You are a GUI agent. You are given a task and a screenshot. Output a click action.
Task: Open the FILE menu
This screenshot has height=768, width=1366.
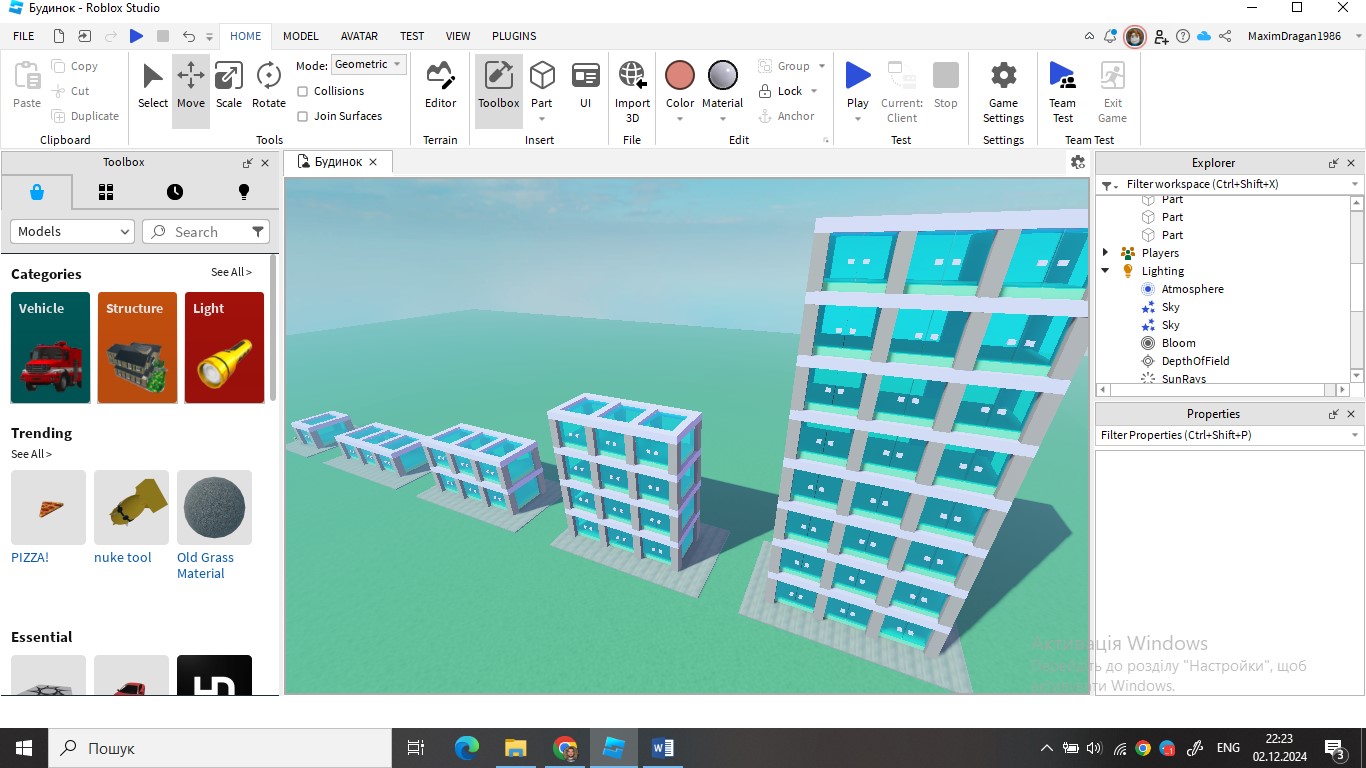[x=24, y=36]
